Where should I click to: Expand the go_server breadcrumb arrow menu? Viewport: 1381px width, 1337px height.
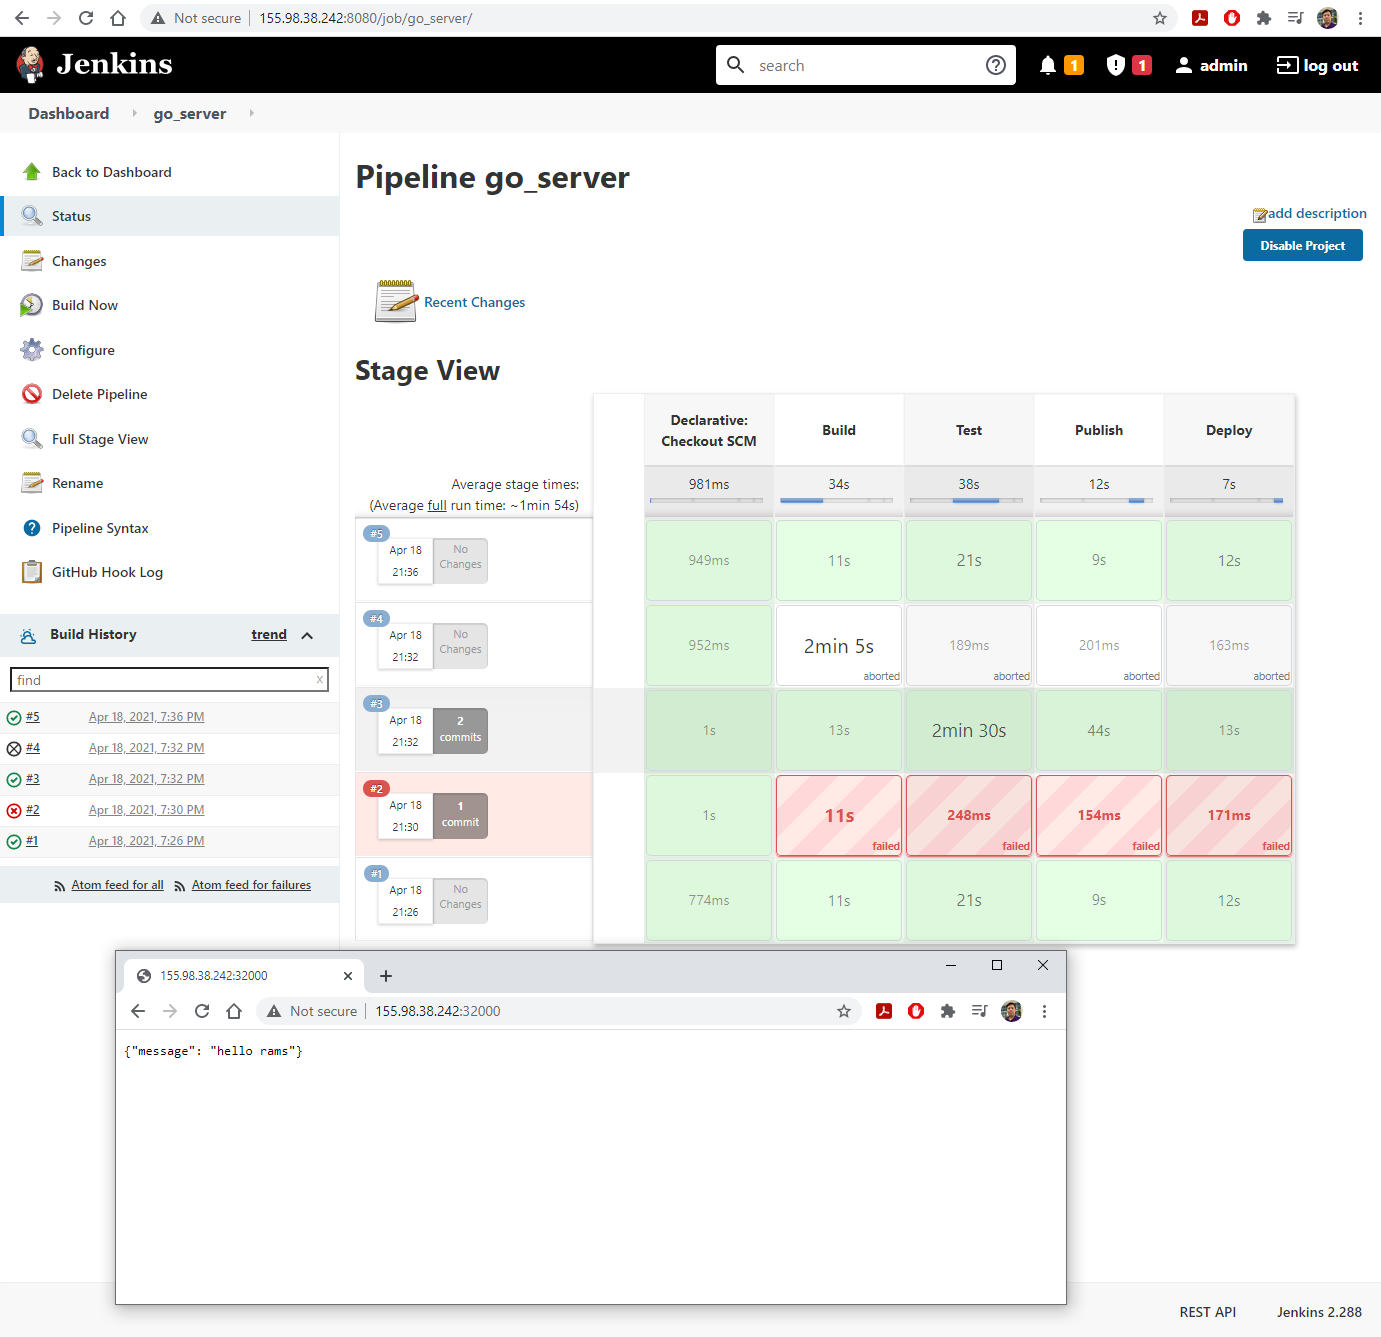click(x=251, y=113)
